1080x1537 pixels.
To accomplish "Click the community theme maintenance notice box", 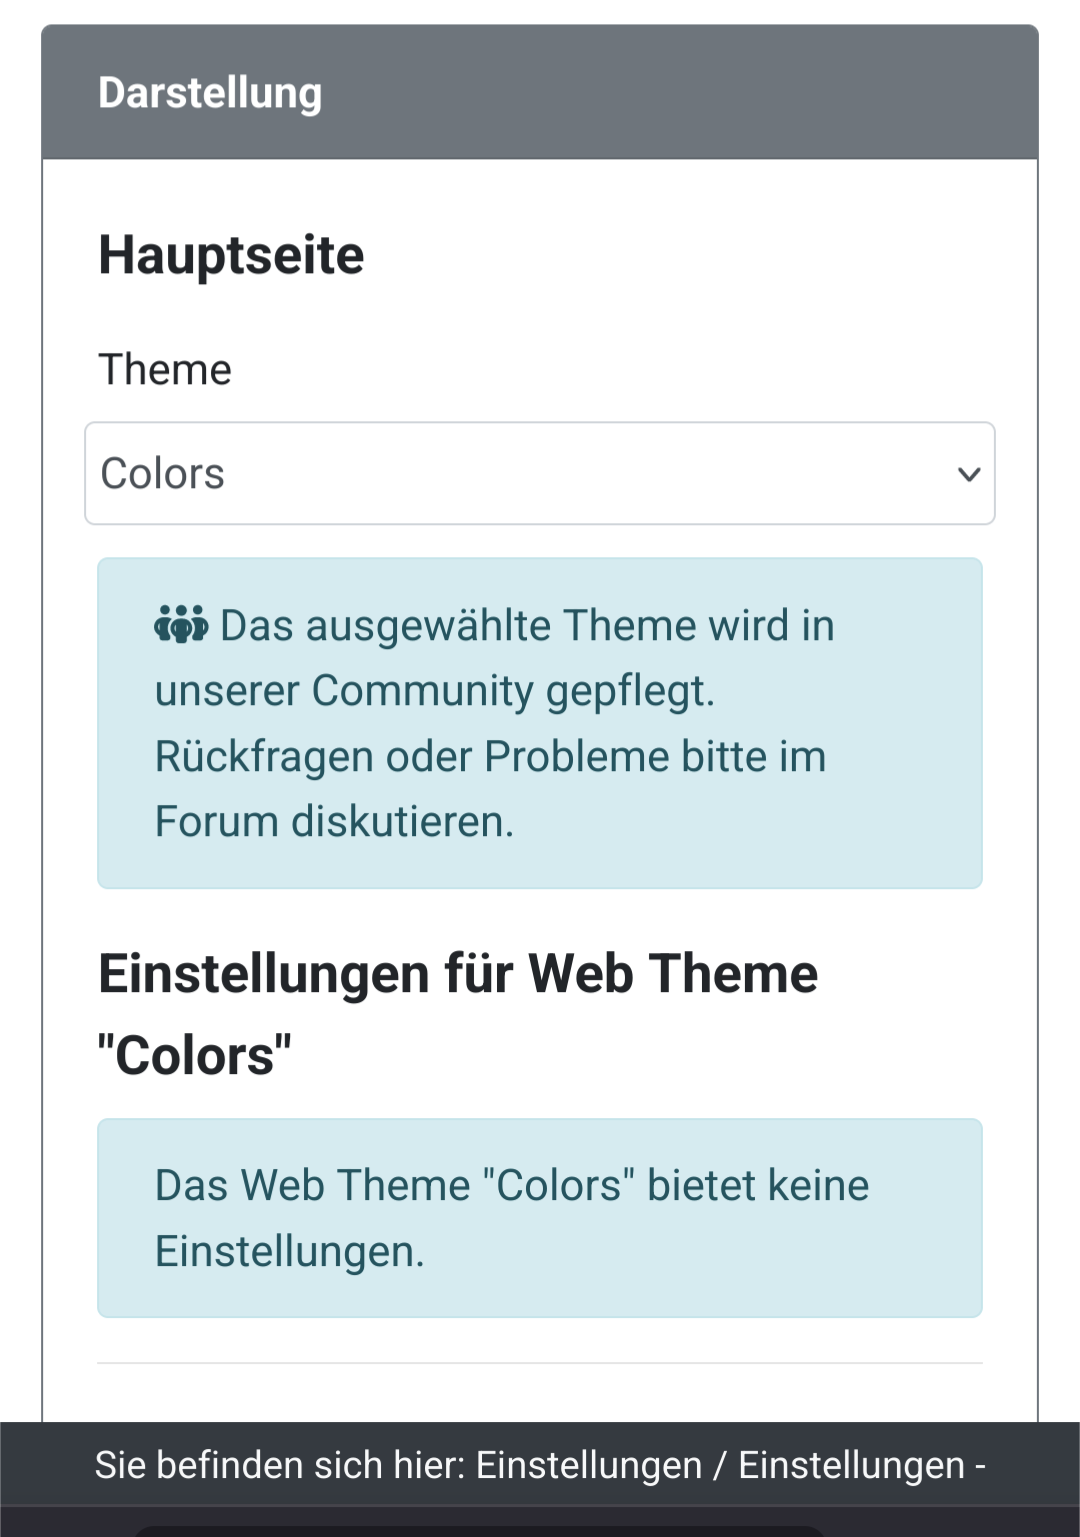I will point(540,721).
